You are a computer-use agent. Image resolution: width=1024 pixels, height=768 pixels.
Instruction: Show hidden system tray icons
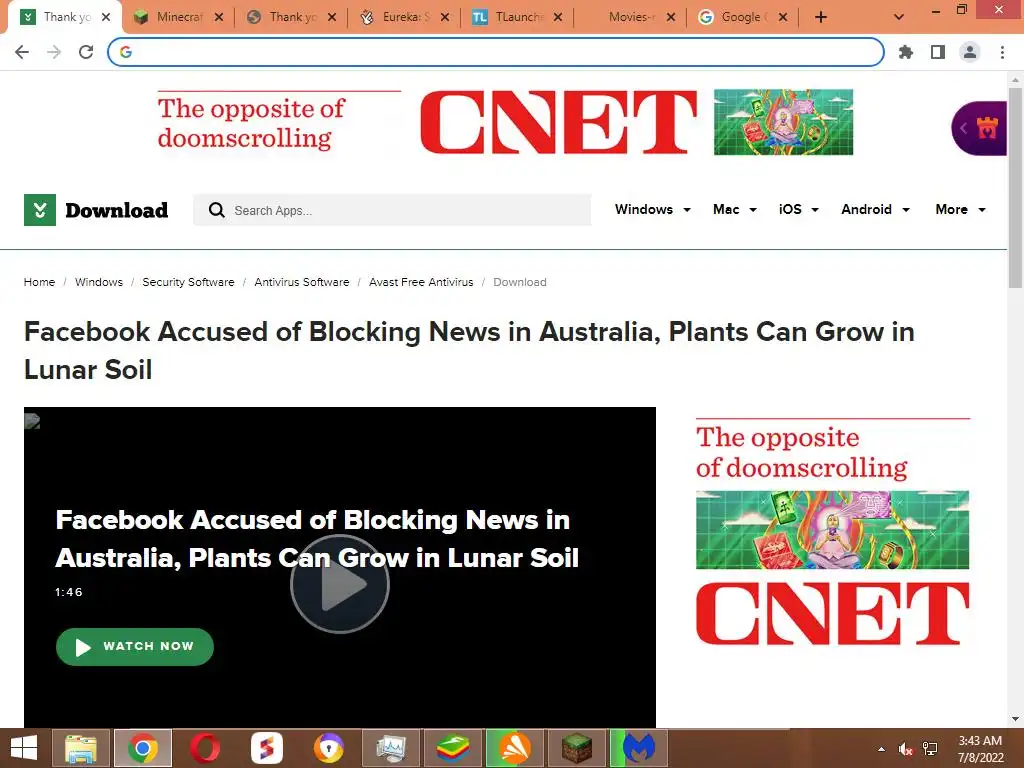point(882,749)
